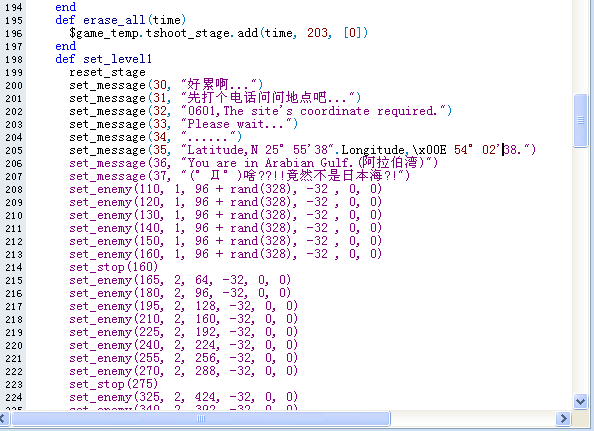Click the number 203 on line 196

point(317,33)
